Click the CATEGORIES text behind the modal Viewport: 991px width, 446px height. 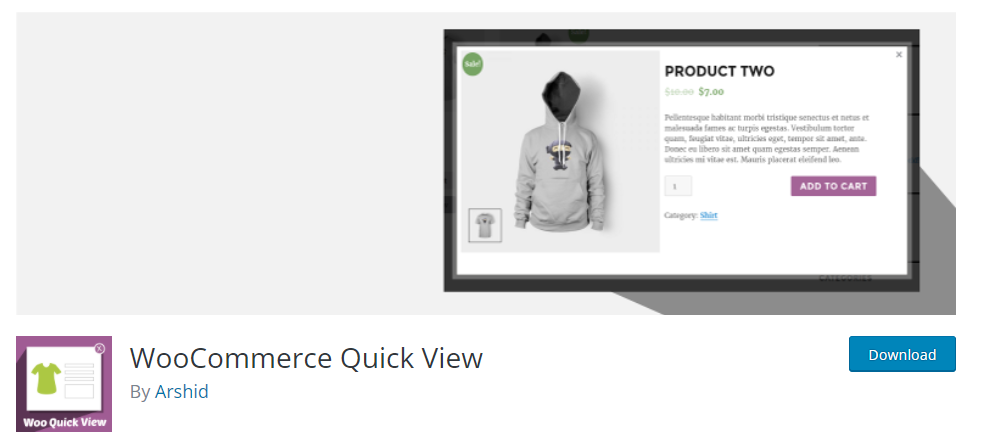coord(845,279)
